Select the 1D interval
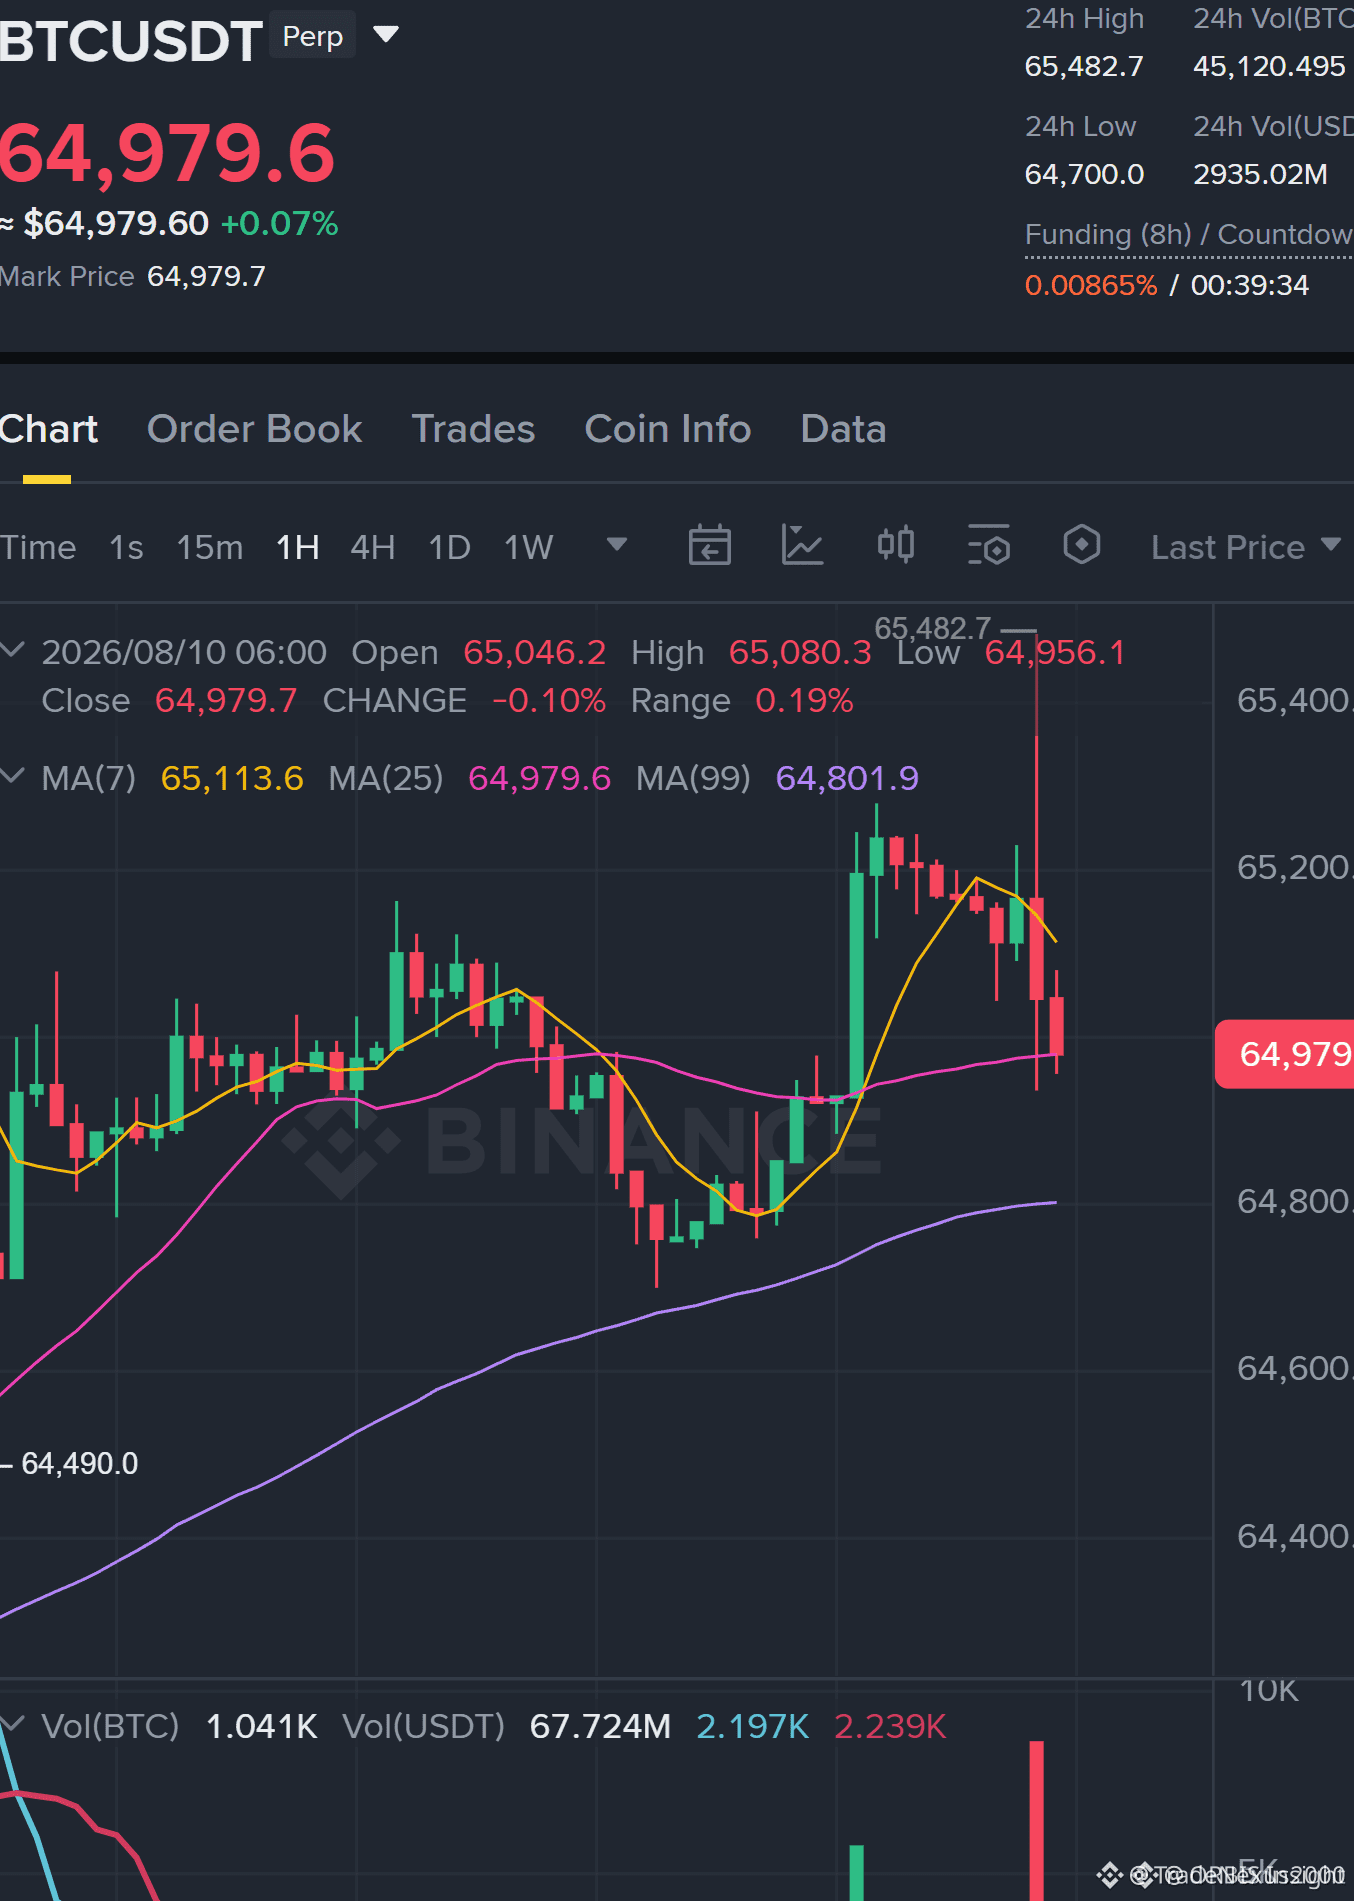The width and height of the screenshot is (1354, 1901). click(x=449, y=547)
